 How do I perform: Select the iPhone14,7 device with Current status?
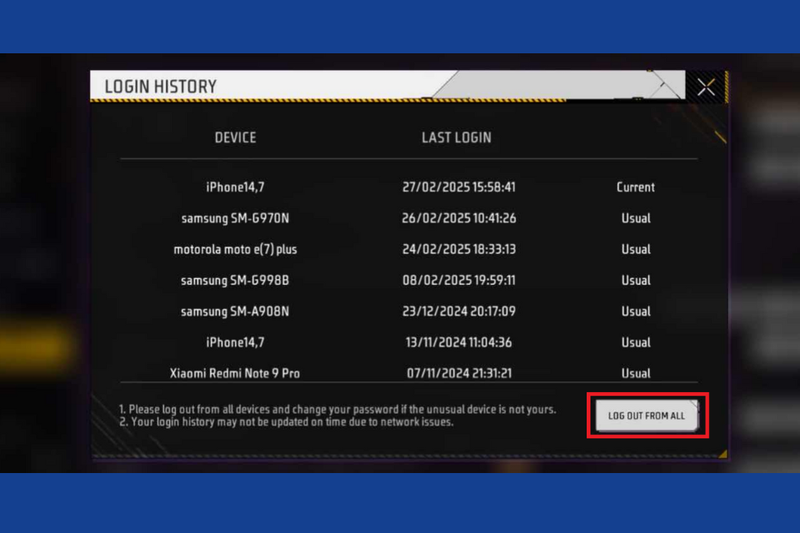point(235,187)
